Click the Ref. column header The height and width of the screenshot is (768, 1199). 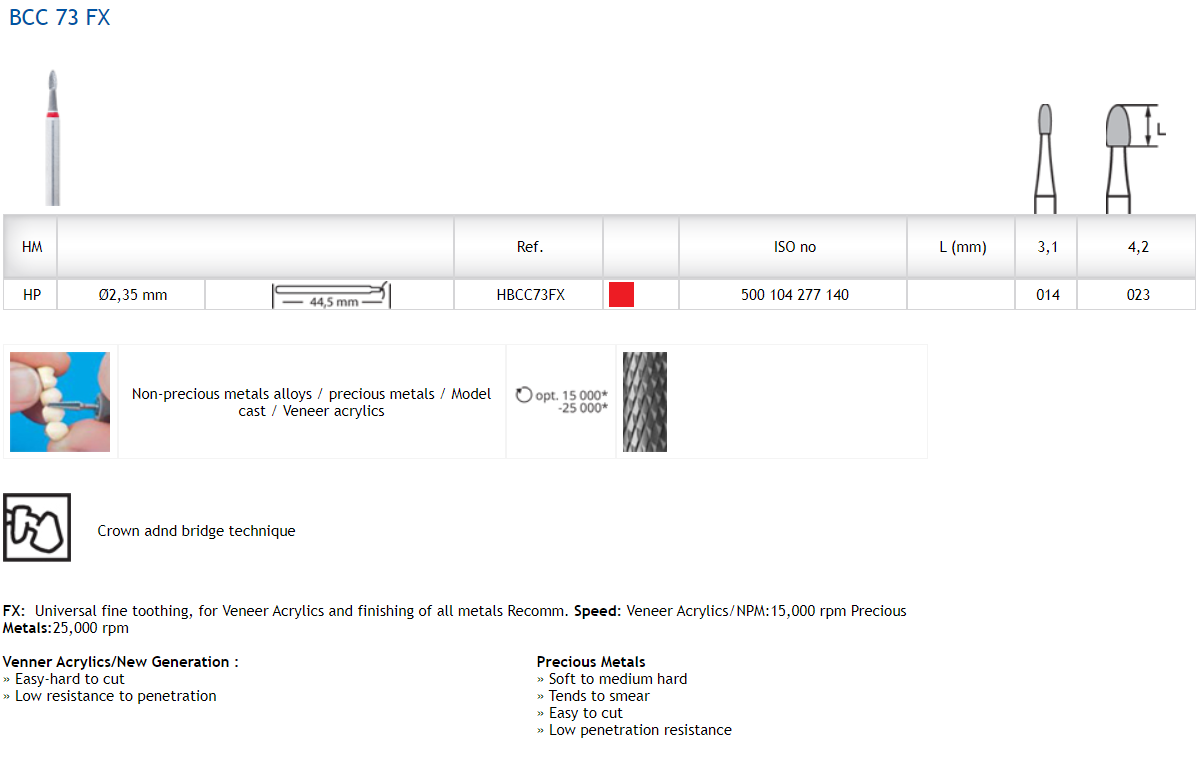click(x=530, y=247)
